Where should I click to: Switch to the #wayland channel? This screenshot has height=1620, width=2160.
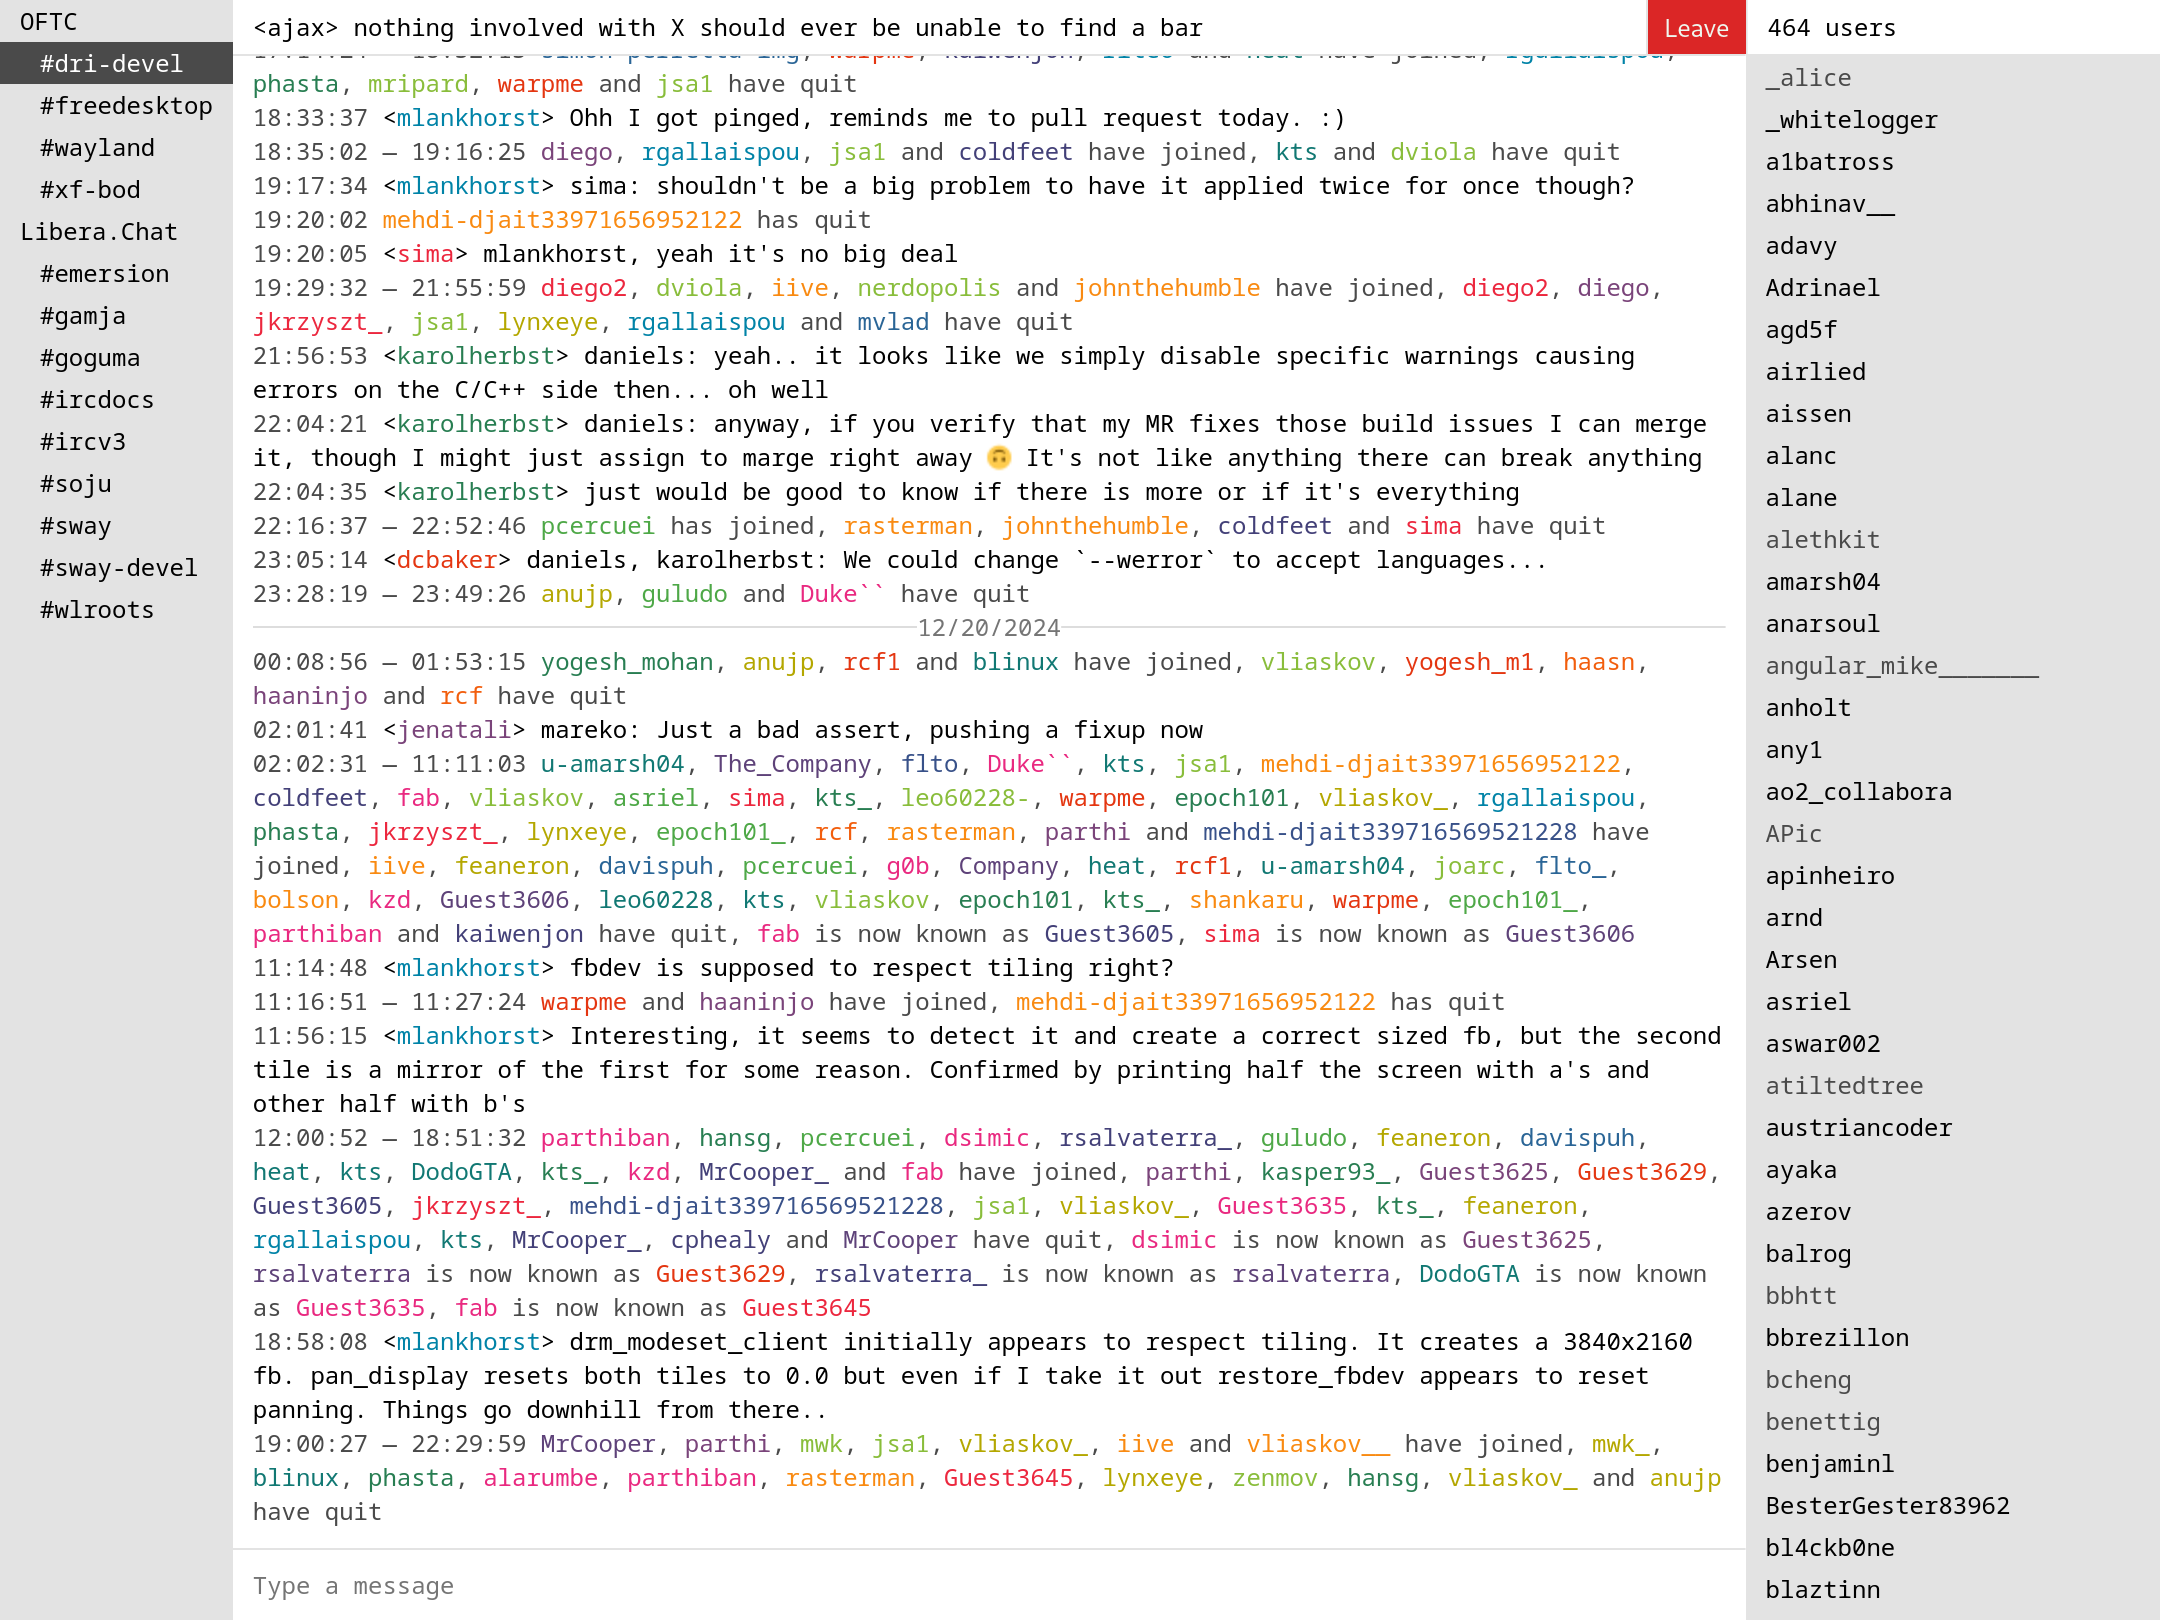point(97,148)
